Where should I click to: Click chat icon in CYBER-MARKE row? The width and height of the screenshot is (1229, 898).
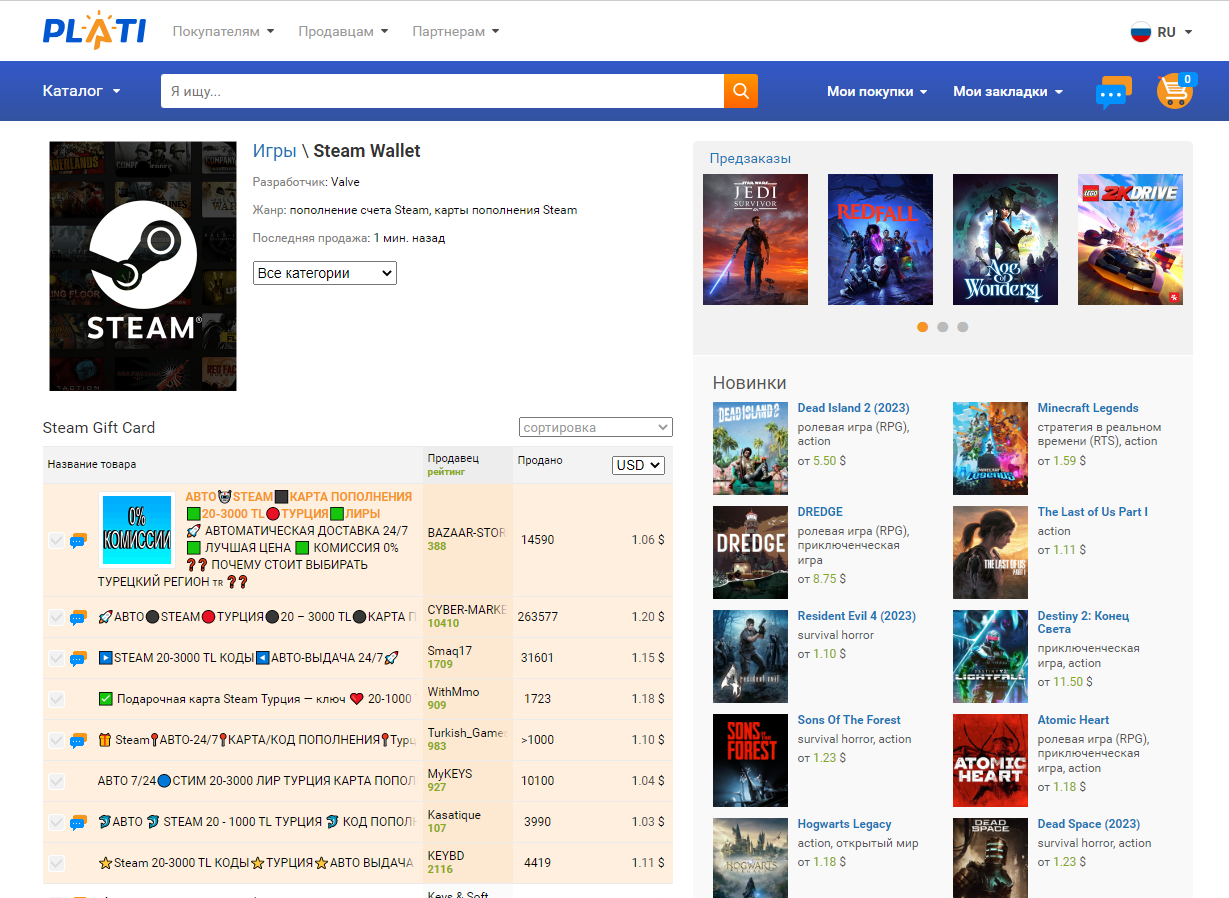tap(78, 618)
